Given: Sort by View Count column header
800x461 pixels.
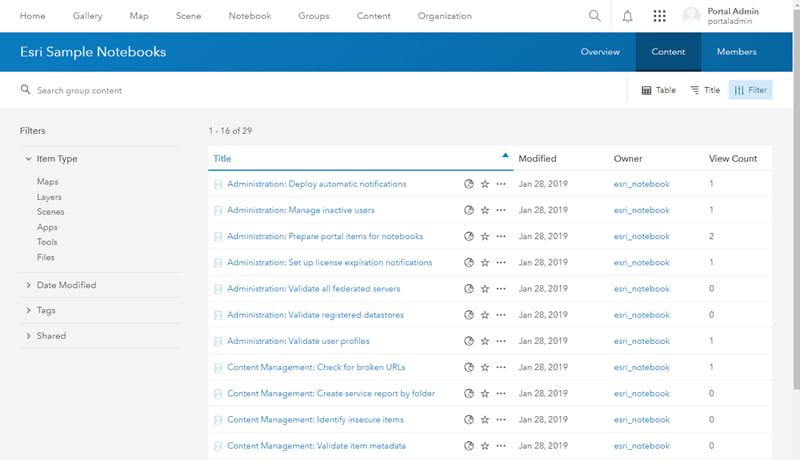Looking at the screenshot, I should point(733,159).
